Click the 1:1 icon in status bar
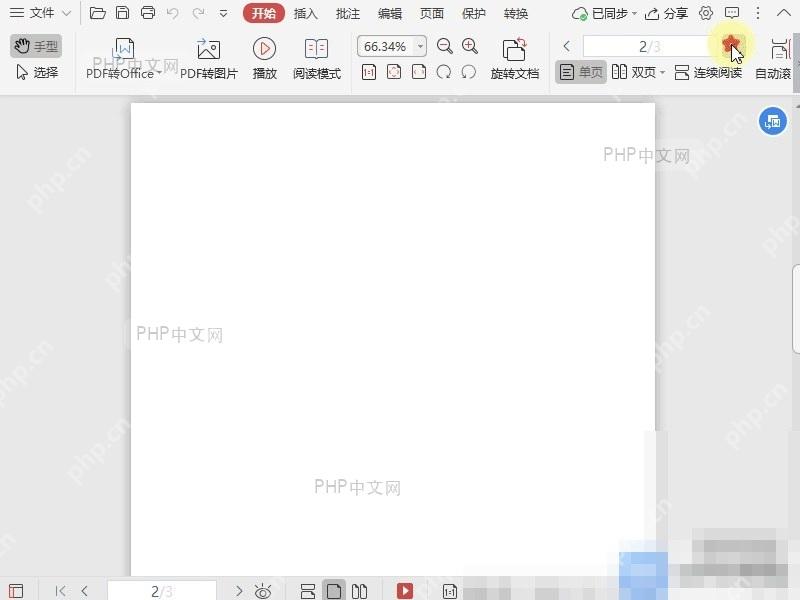This screenshot has width=800, height=600. [x=449, y=591]
